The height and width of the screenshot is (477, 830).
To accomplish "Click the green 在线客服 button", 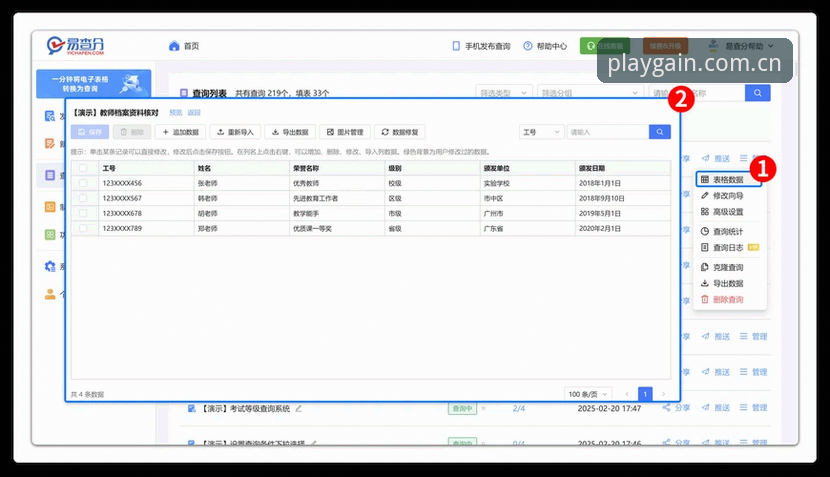I will [605, 46].
